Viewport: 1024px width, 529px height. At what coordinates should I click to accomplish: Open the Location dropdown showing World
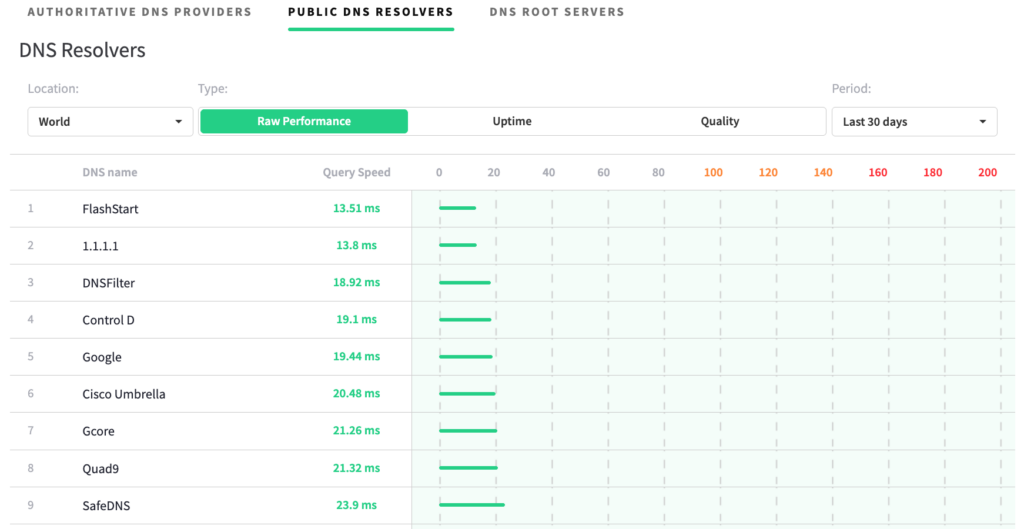coord(110,121)
